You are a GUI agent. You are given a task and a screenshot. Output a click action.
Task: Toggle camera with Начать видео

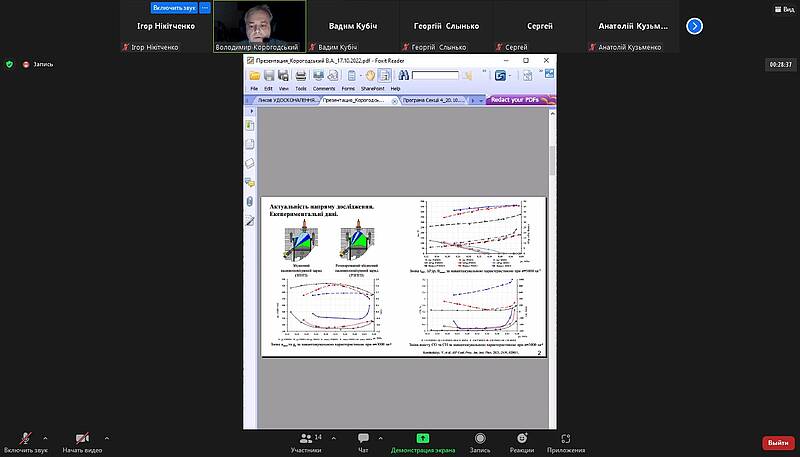click(x=84, y=441)
